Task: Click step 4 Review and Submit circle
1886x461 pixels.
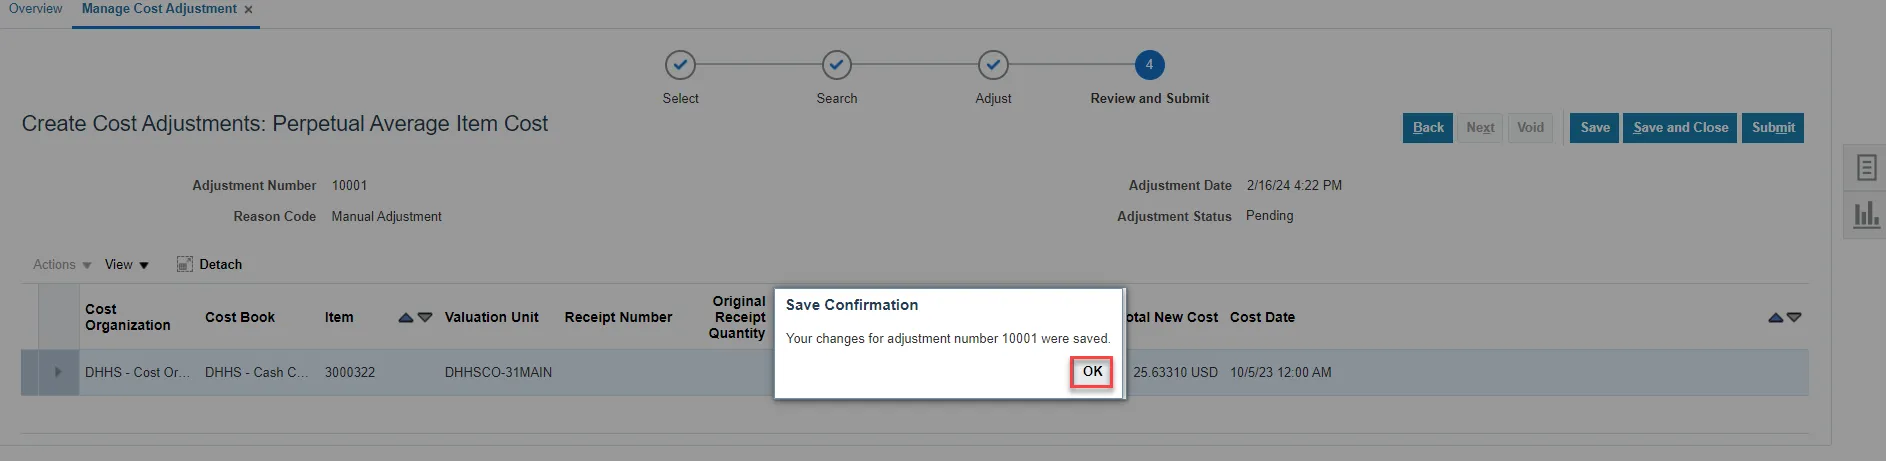Action: click(x=1149, y=65)
